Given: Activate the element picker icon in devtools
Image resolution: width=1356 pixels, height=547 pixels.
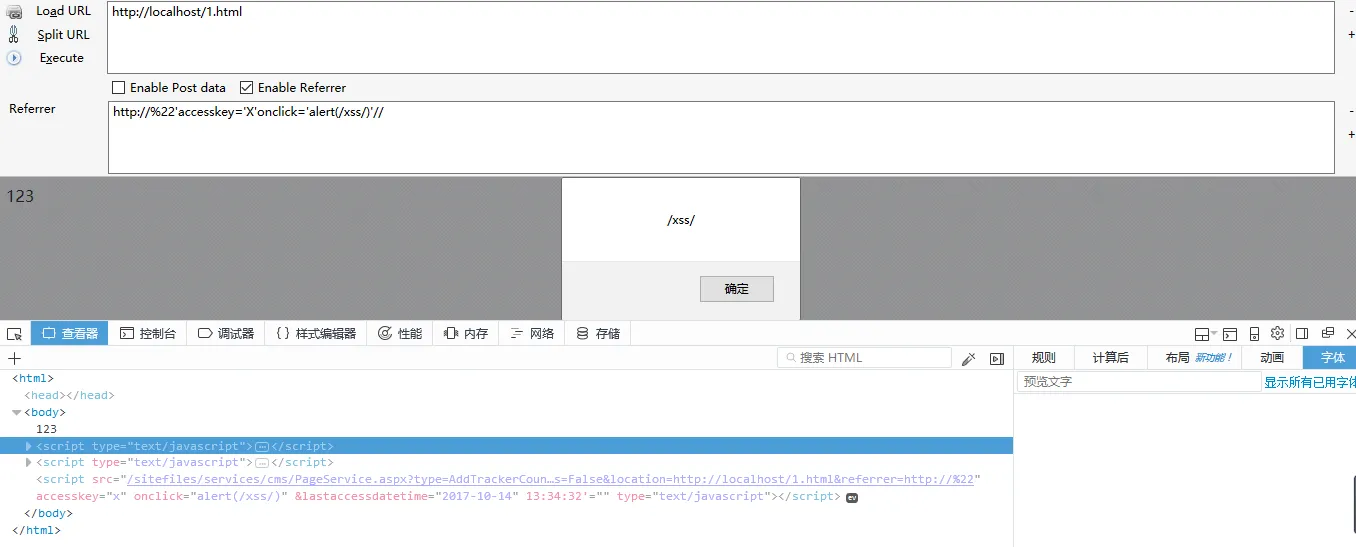Looking at the screenshot, I should coord(14,334).
